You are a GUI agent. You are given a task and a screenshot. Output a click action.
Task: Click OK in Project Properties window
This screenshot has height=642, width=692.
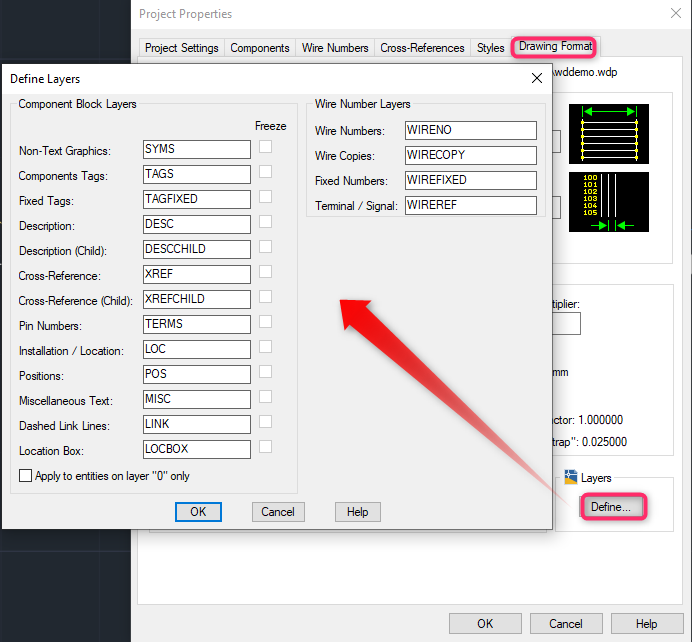485,623
